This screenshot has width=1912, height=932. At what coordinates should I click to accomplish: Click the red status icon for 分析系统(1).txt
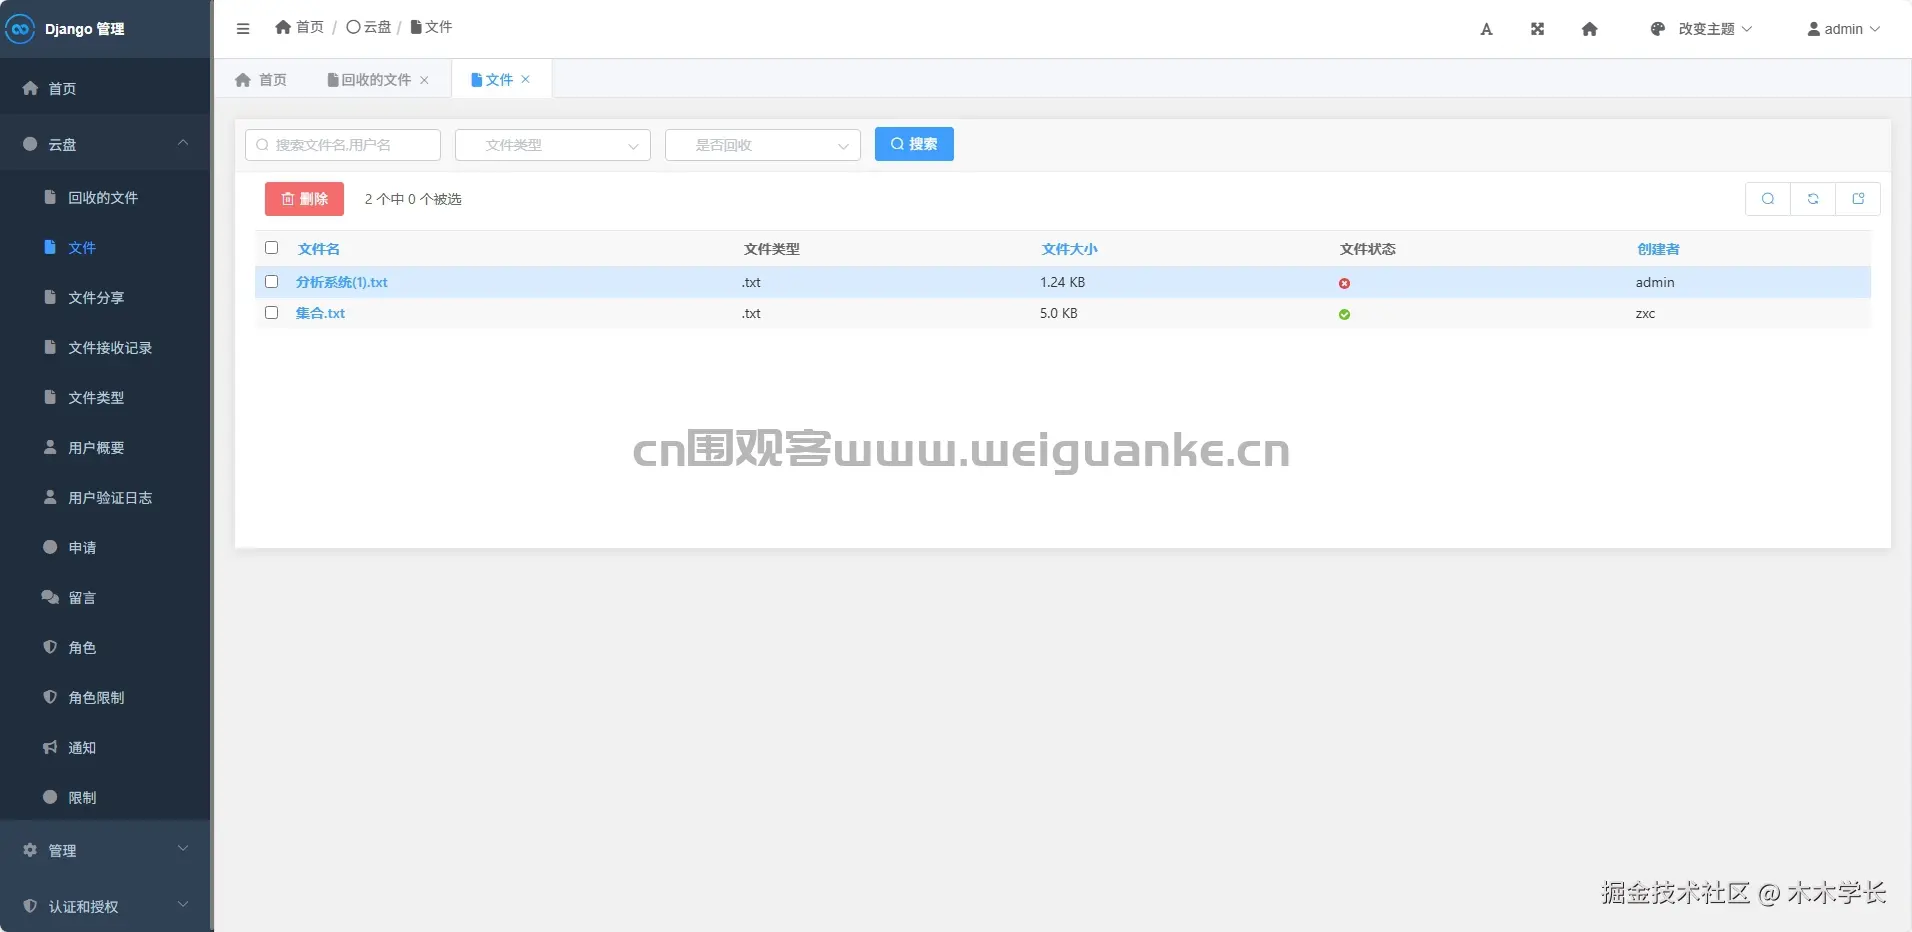[x=1344, y=284]
